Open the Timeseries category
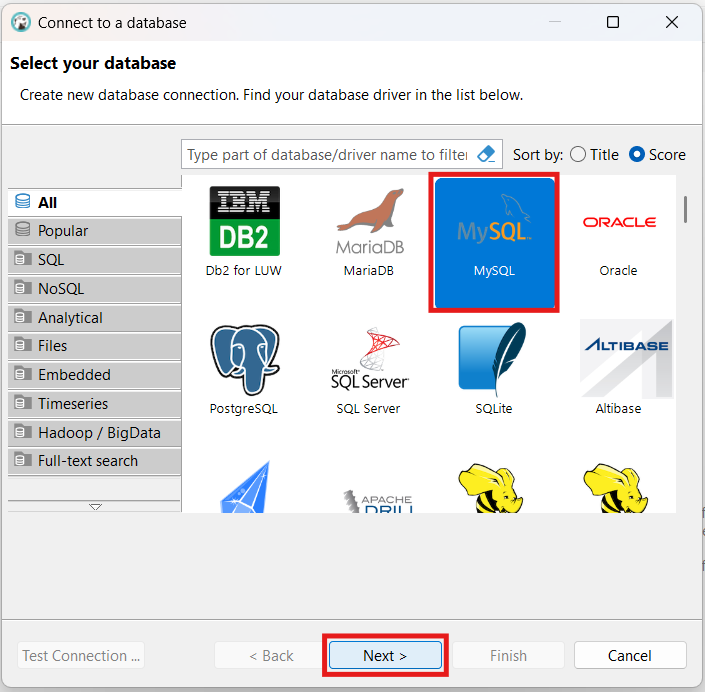 tap(95, 404)
